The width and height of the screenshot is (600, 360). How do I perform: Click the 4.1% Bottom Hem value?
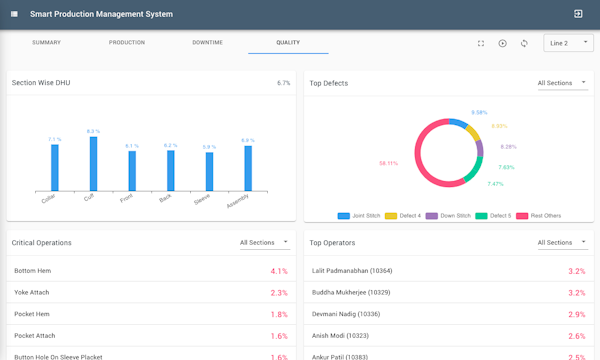click(279, 271)
